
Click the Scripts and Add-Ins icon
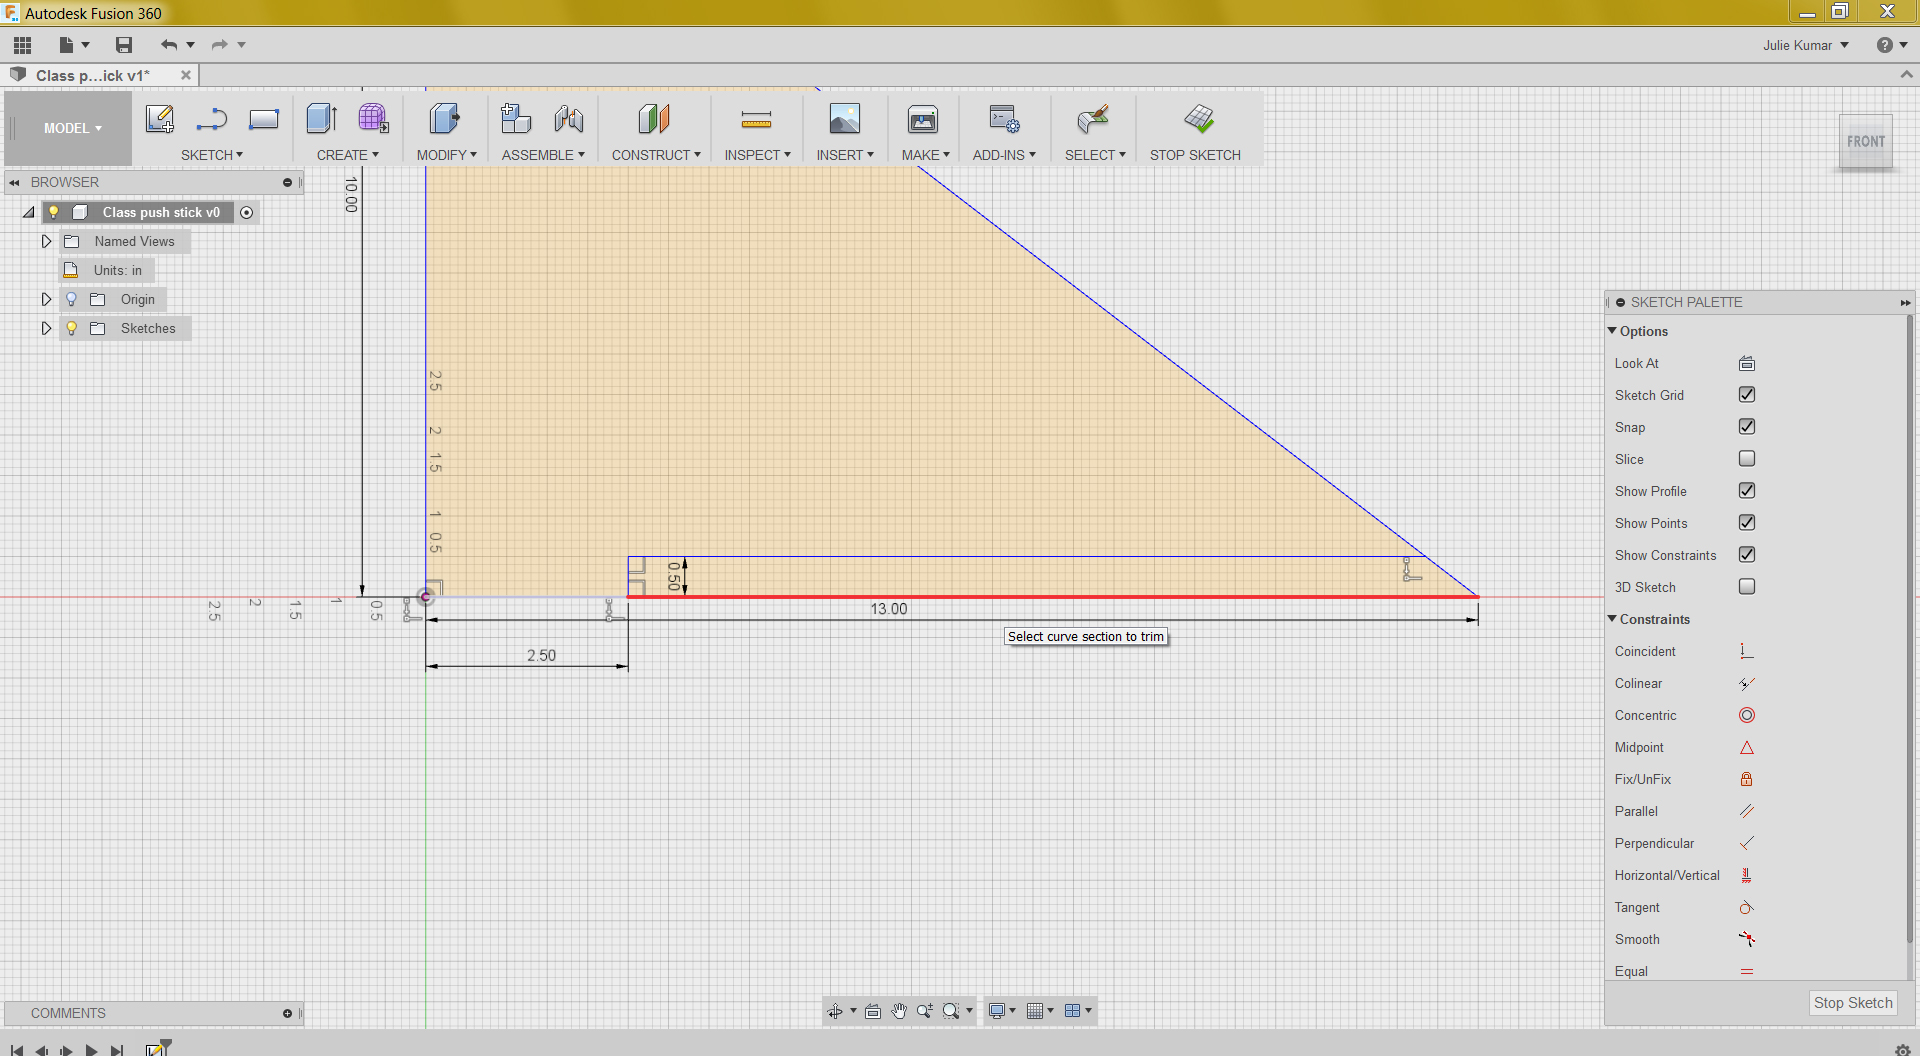(1004, 119)
